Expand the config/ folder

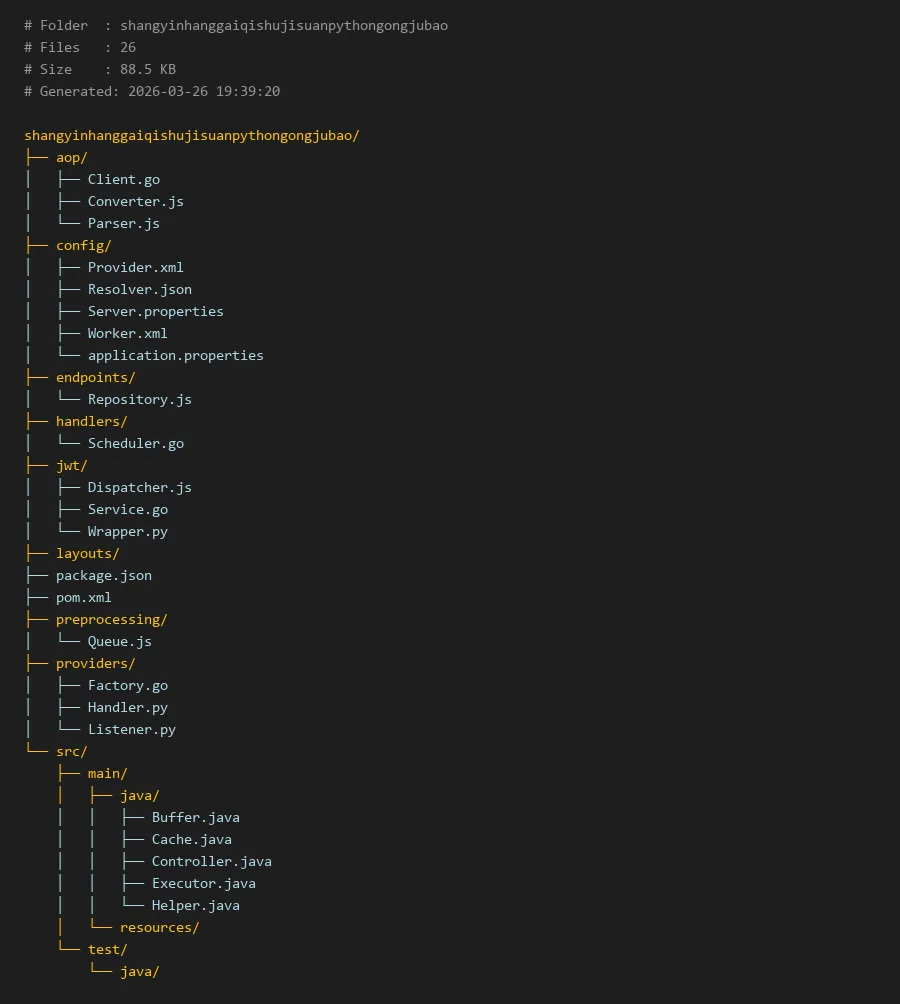tap(84, 245)
